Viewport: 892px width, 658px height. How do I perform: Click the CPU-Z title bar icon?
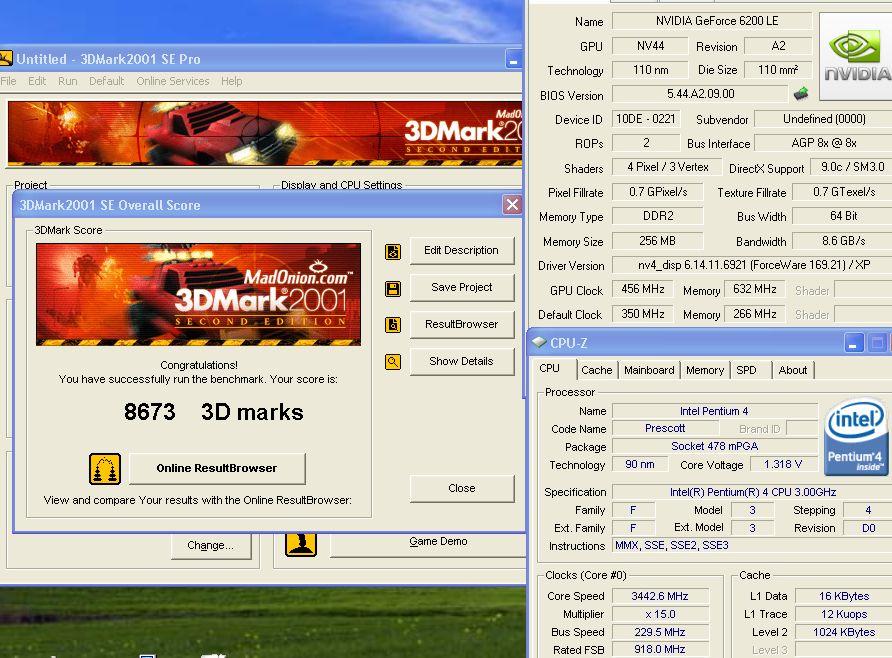(x=539, y=342)
